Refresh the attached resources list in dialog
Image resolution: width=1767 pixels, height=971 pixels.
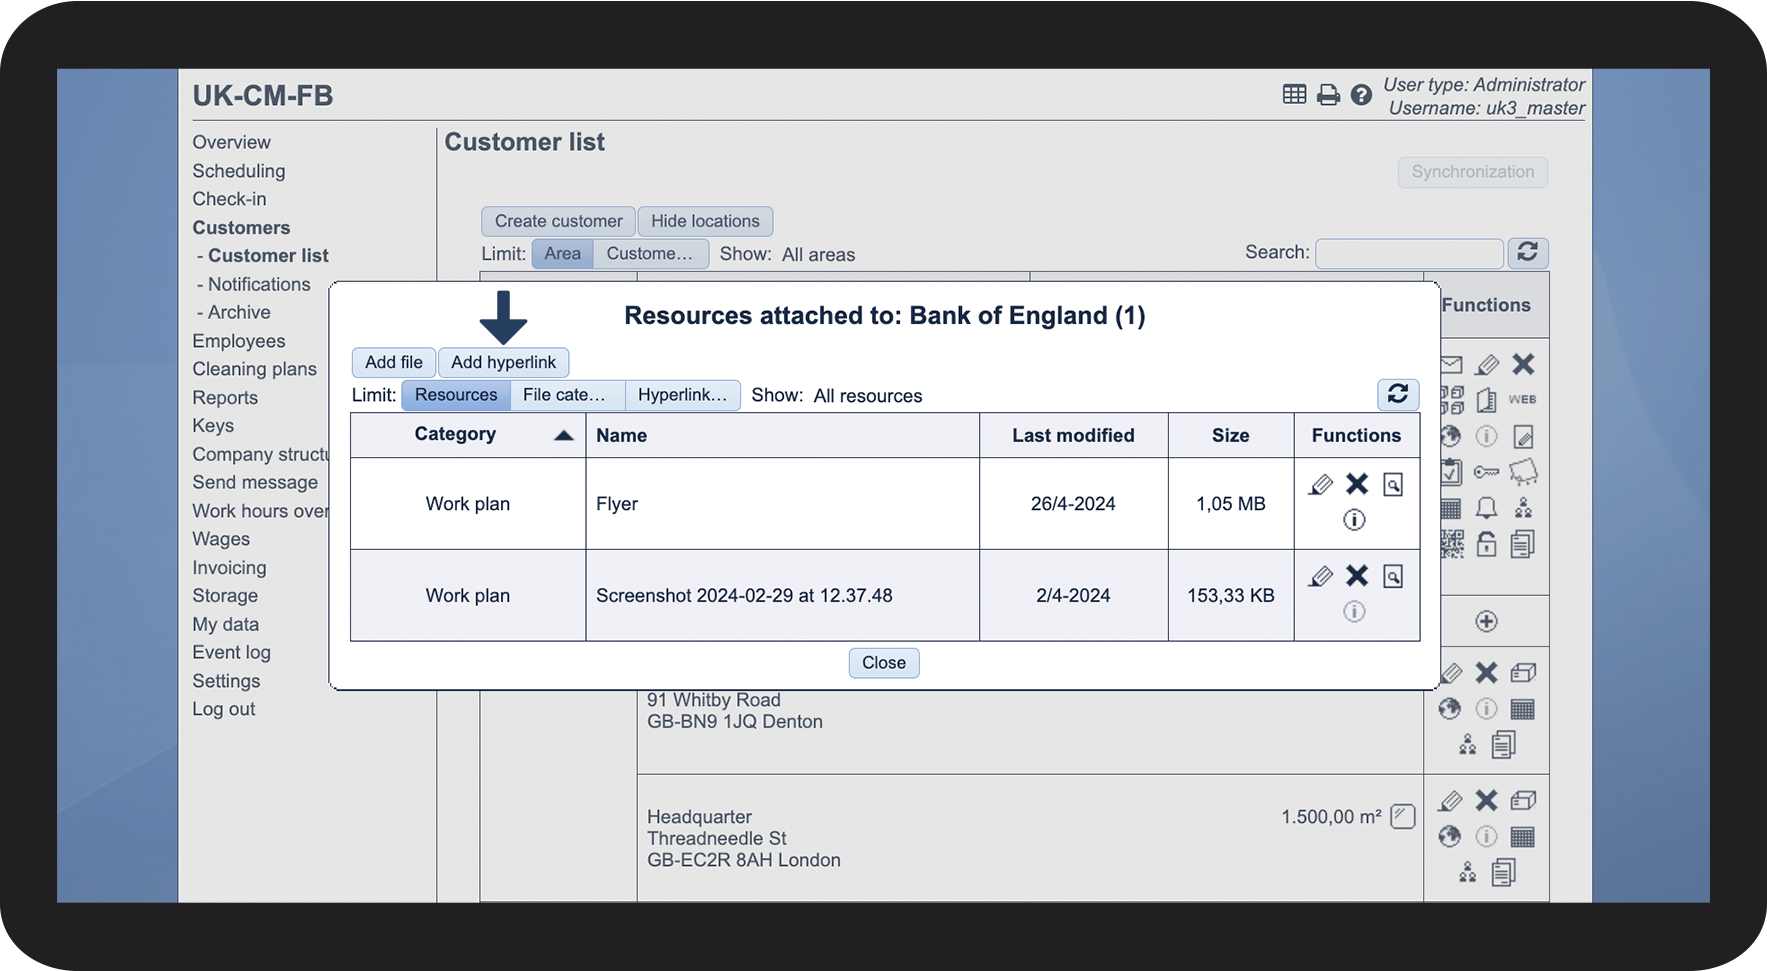(1398, 394)
